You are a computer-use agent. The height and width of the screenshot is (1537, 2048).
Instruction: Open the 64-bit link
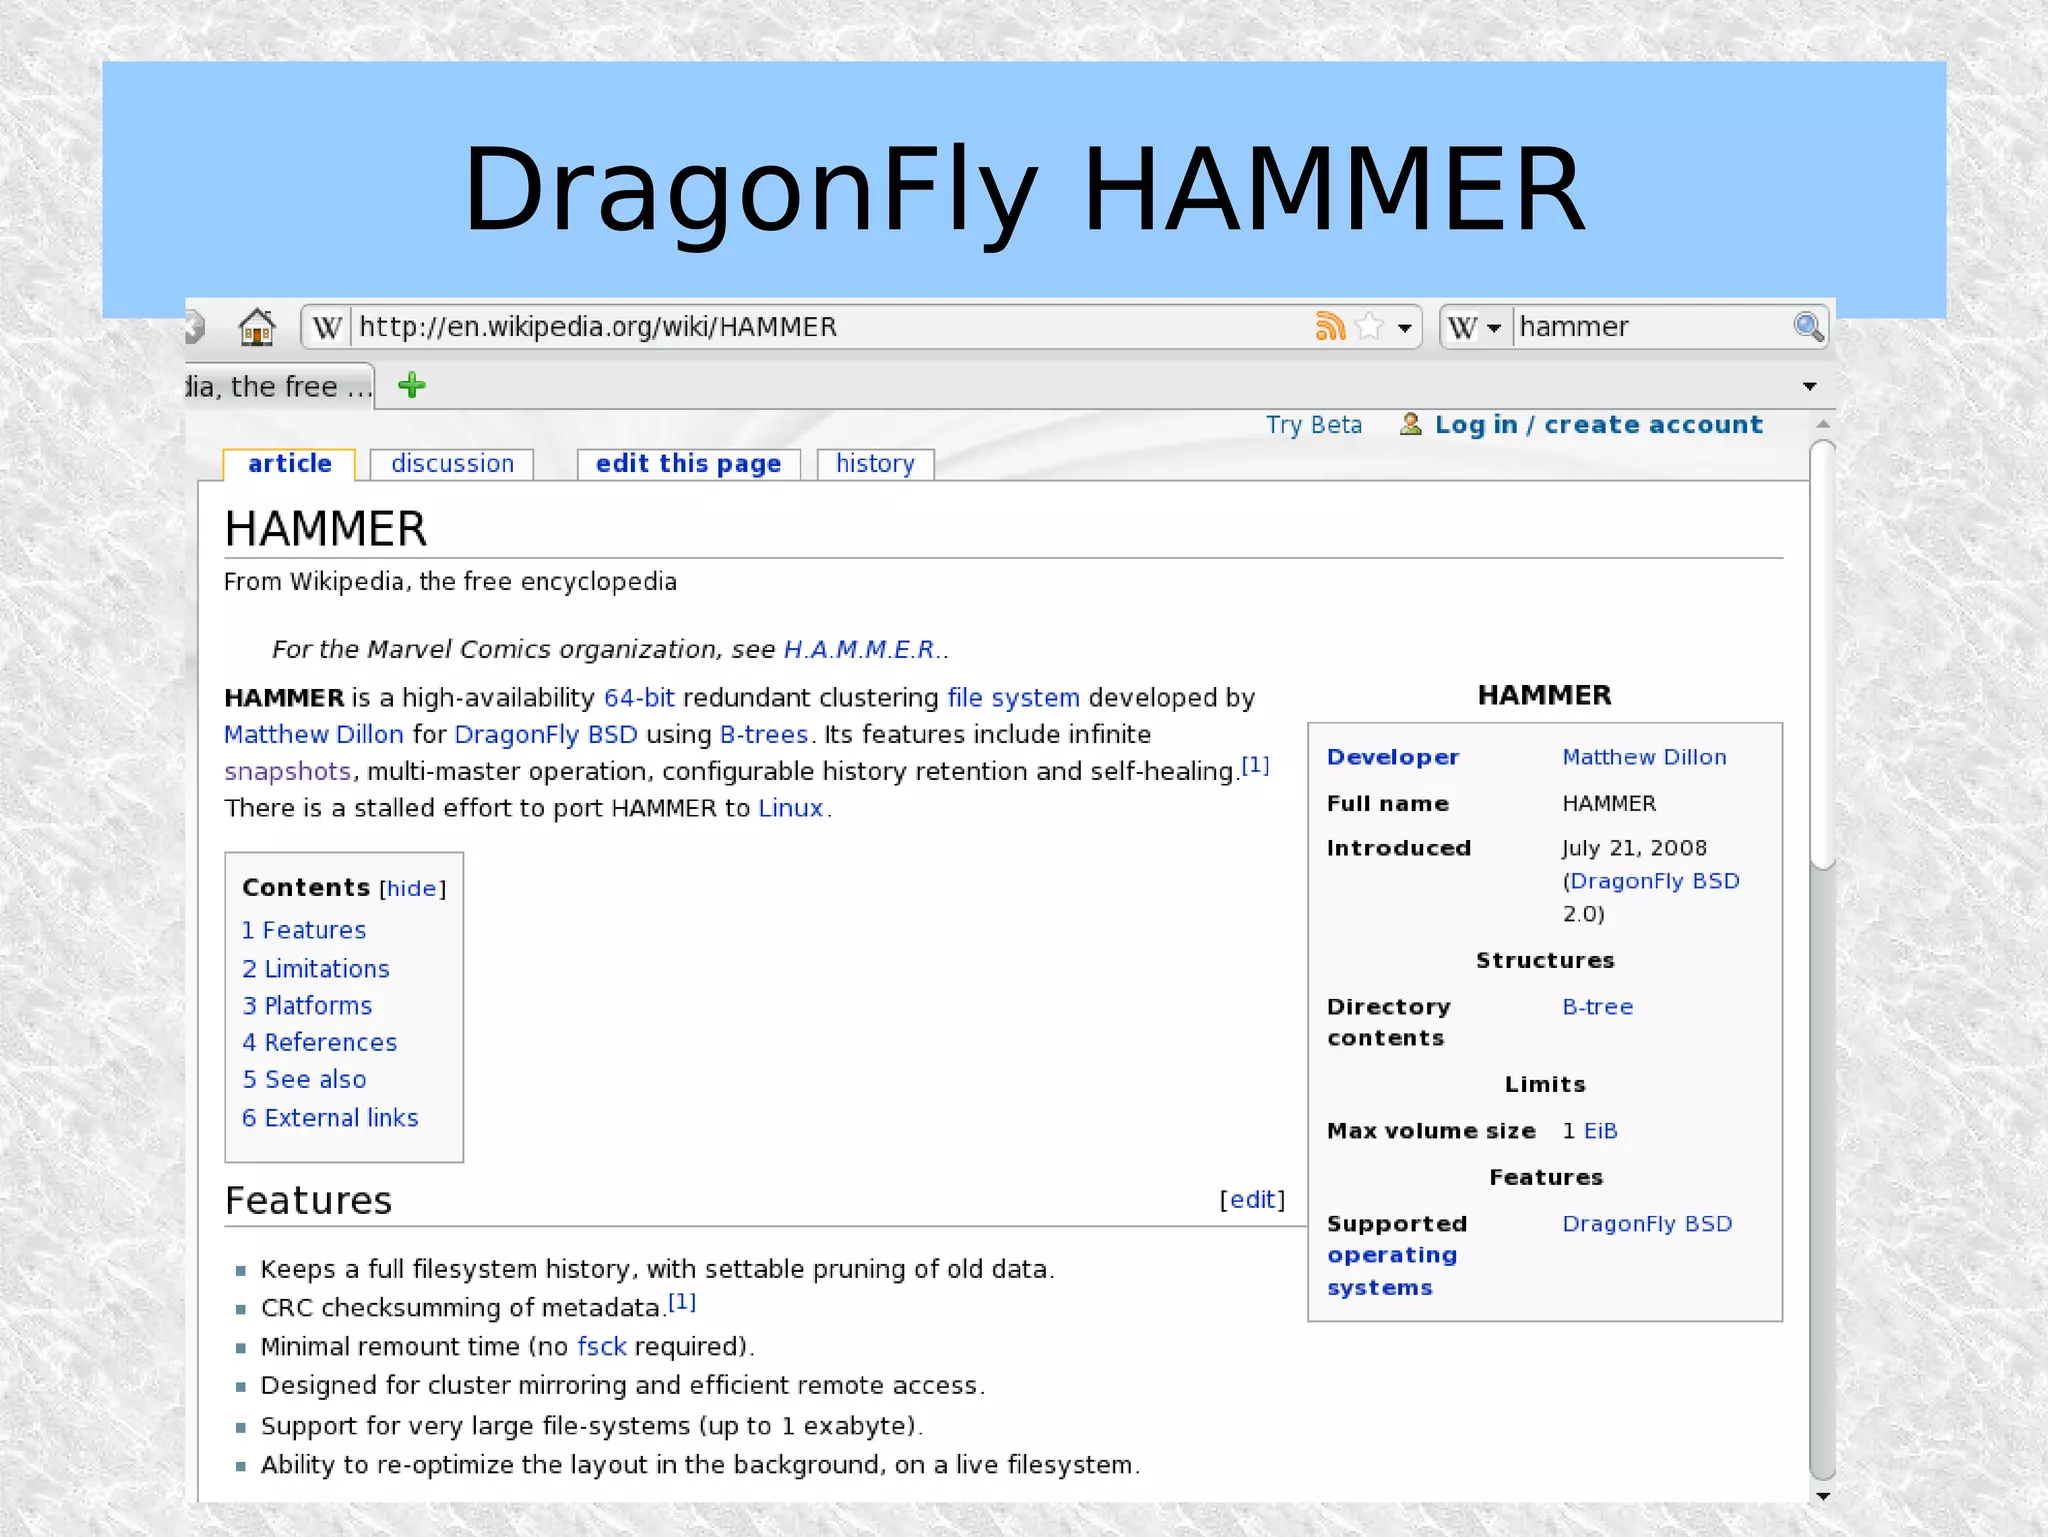[x=639, y=698]
